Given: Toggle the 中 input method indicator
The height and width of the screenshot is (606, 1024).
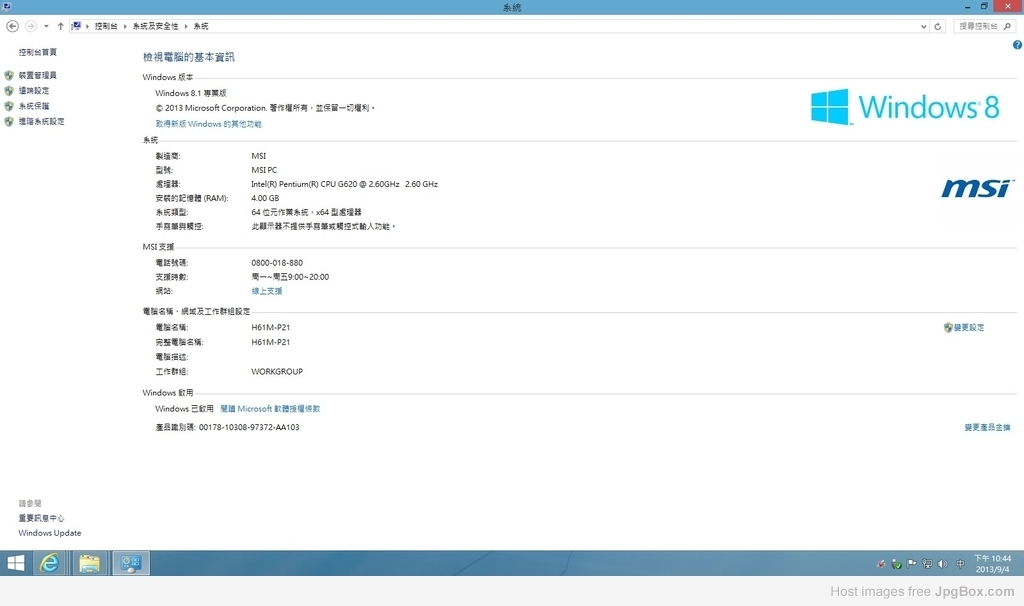Looking at the screenshot, I should [x=960, y=563].
